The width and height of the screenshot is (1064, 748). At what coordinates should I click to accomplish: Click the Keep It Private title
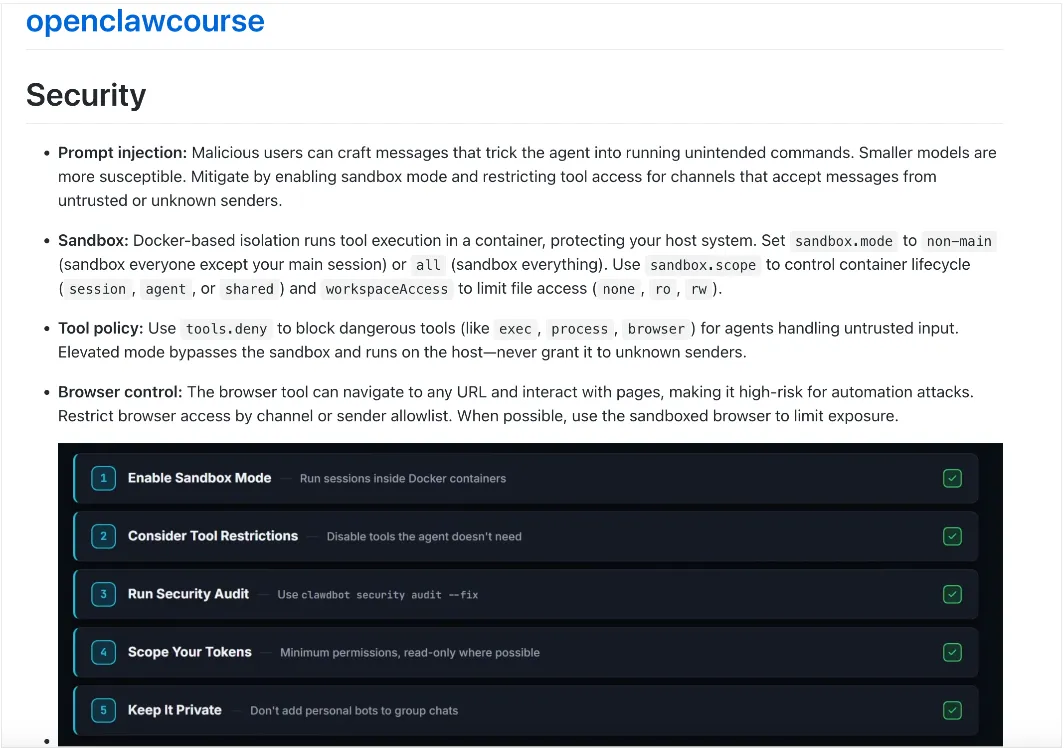174,710
